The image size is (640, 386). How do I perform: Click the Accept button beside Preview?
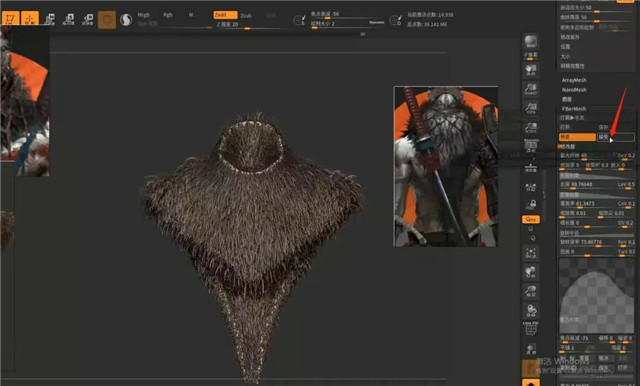pyautogui.click(x=616, y=138)
